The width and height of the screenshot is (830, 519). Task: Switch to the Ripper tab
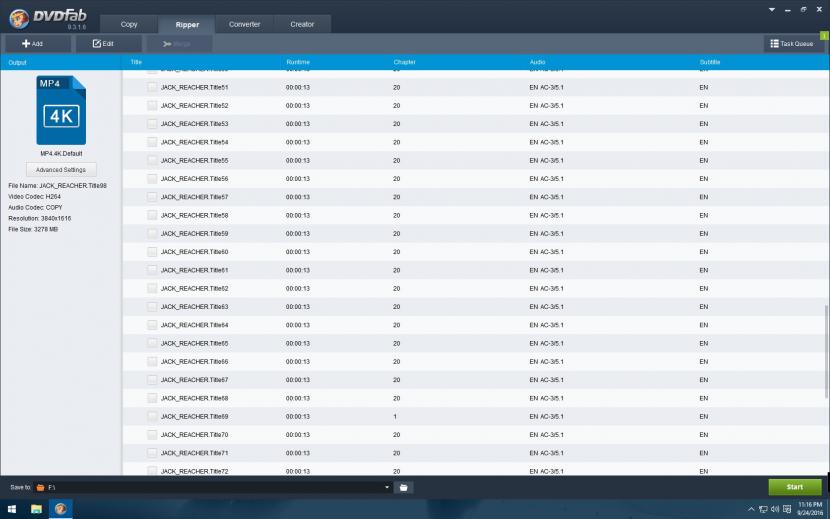point(187,24)
